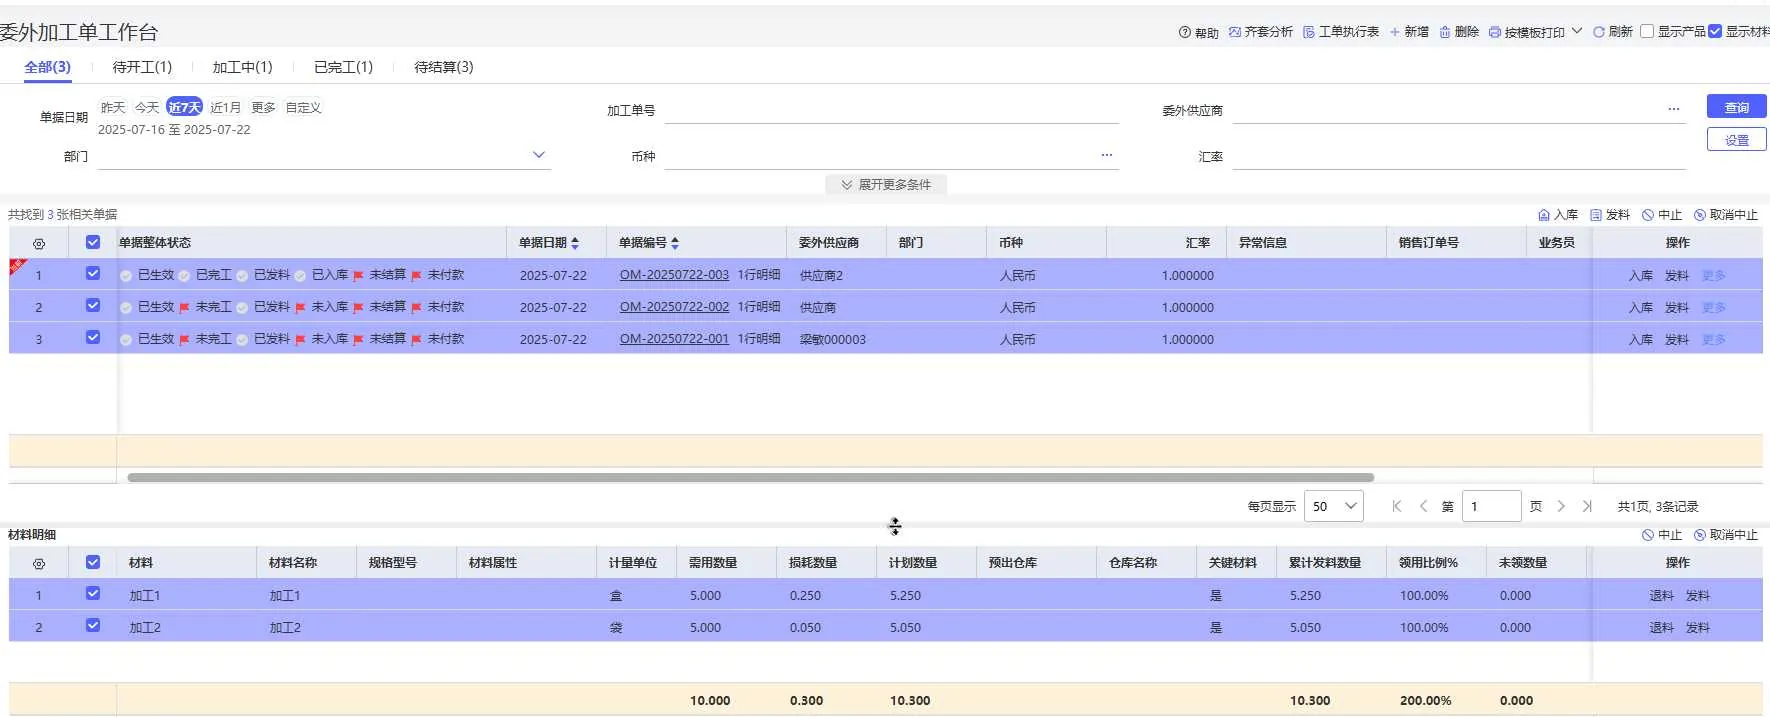Click 入库 in row OM-20250722-003
Screen dimensions: 1770x717
pos(1641,276)
